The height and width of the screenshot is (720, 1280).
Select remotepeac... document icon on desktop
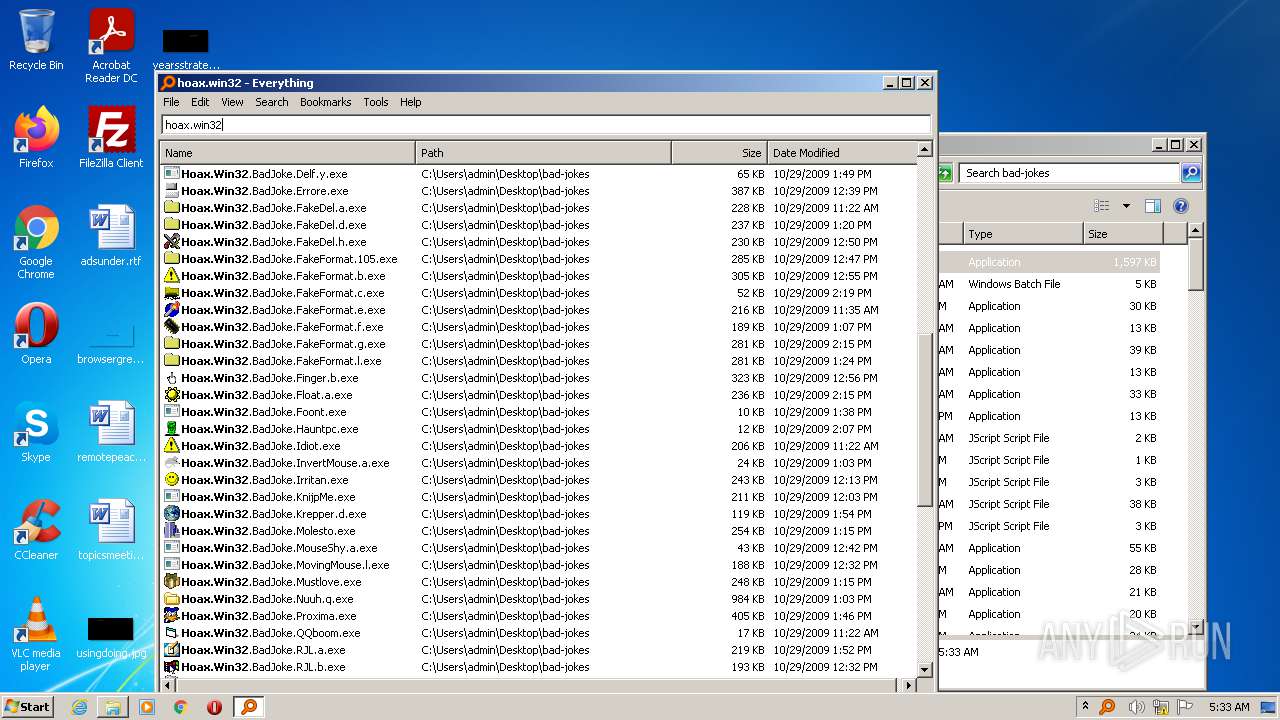click(111, 432)
